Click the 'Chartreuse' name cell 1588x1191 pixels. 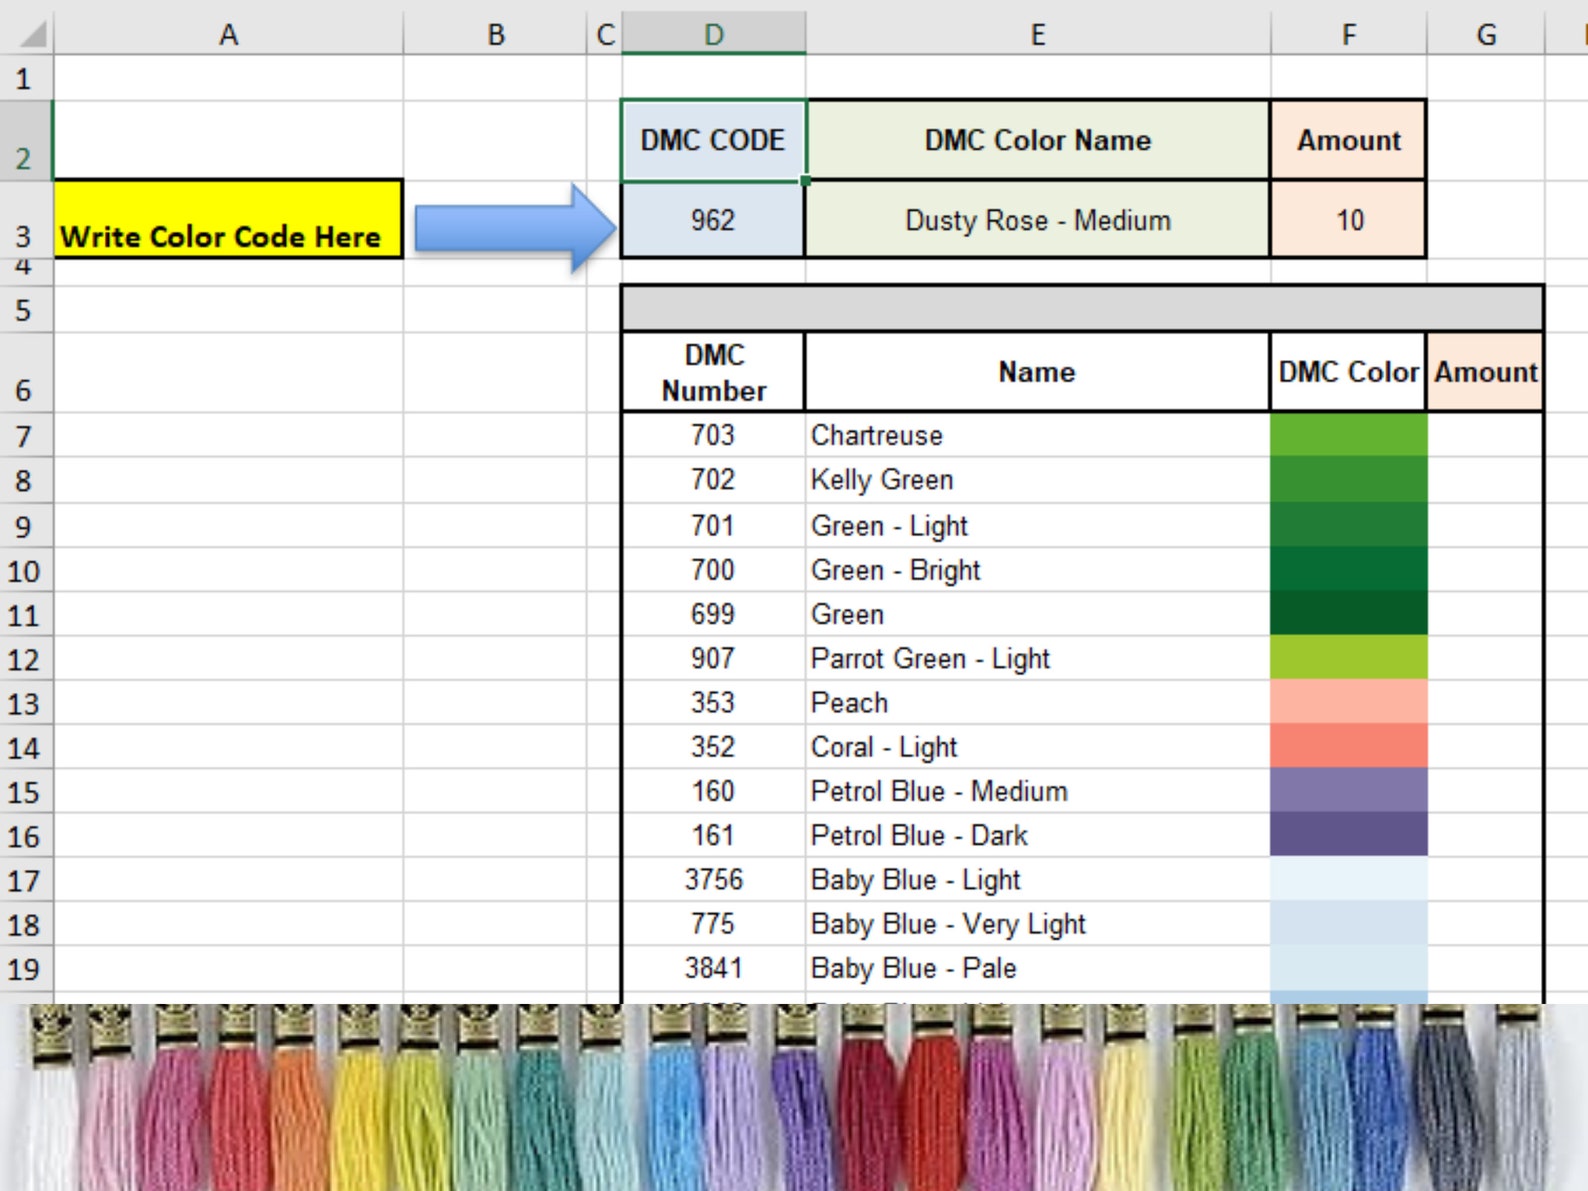[1037, 435]
